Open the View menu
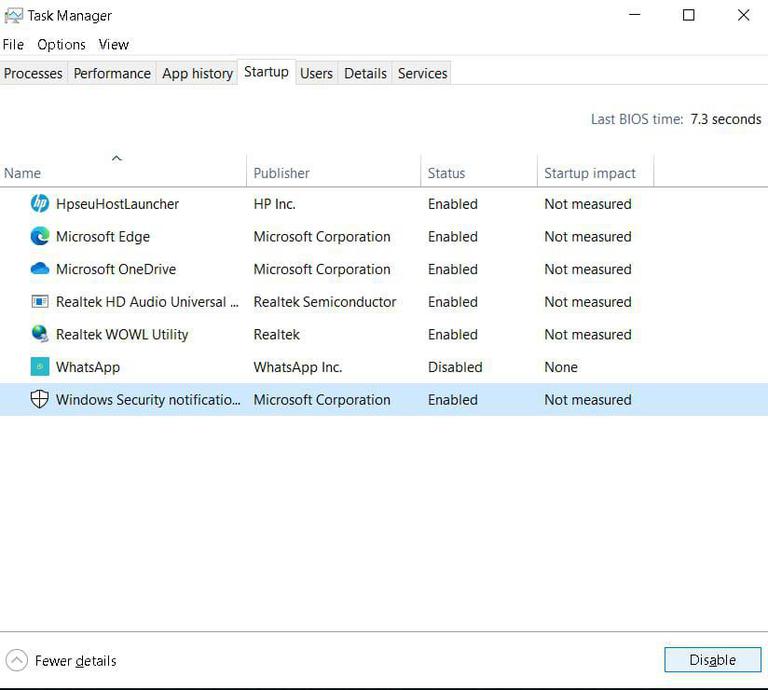This screenshot has height=690, width=768. [x=114, y=45]
